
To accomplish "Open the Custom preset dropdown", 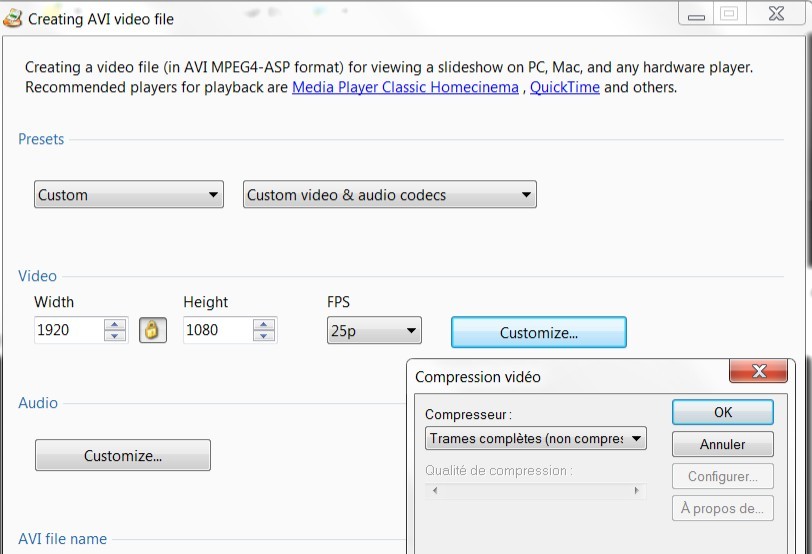I will coord(129,195).
